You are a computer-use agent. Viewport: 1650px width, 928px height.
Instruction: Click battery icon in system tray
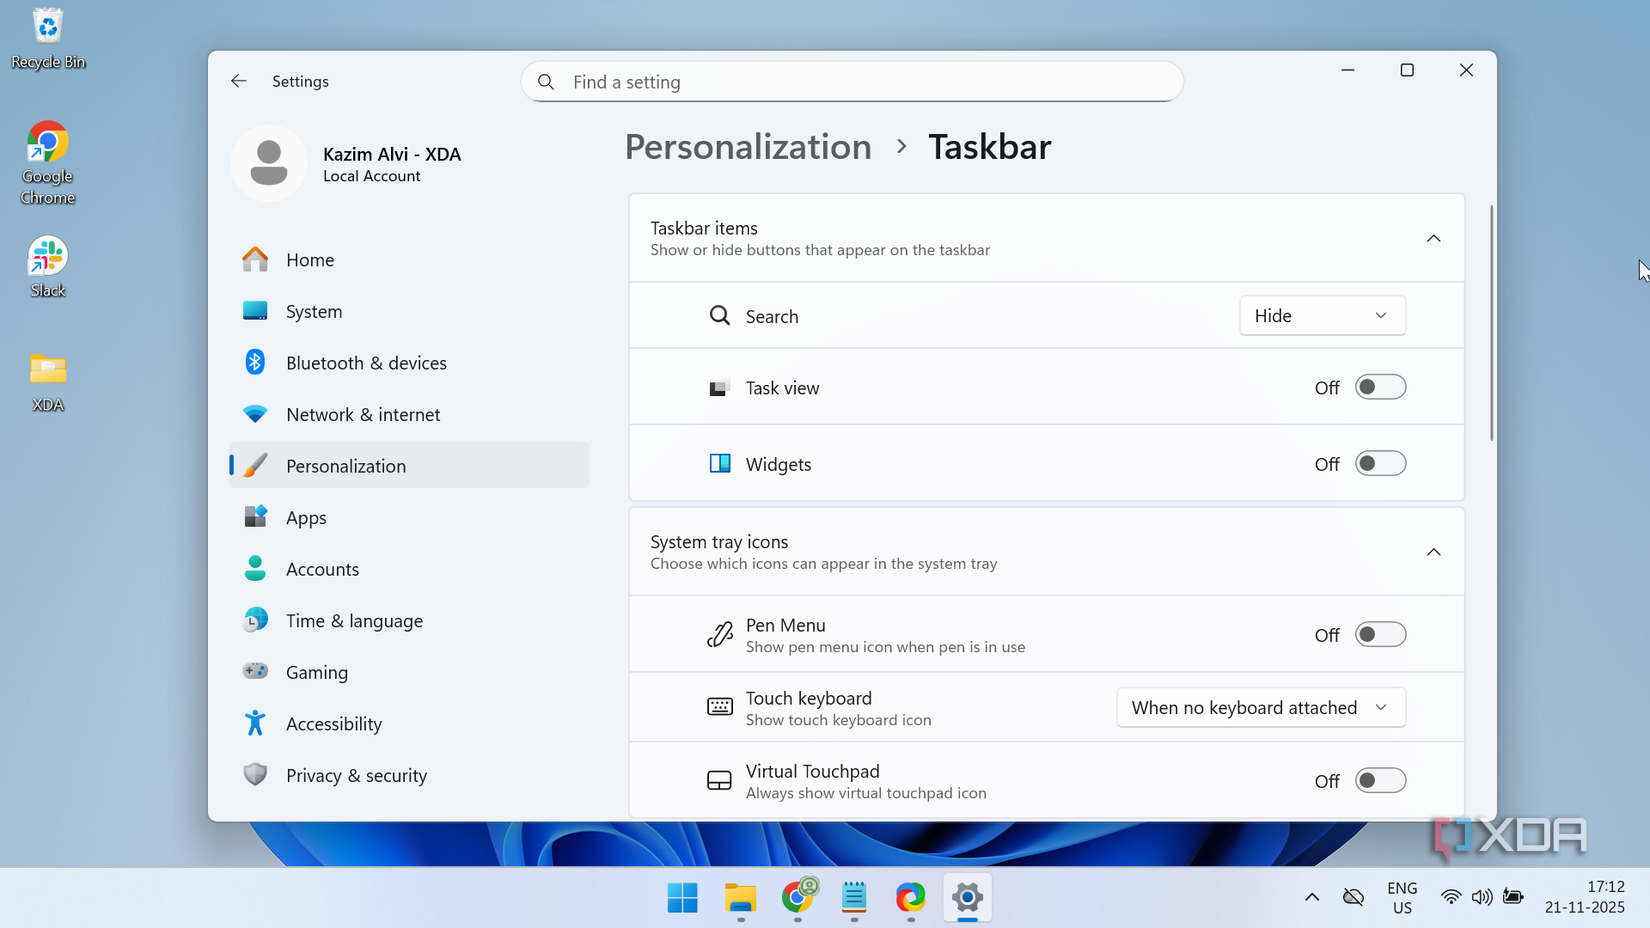[x=1514, y=897]
